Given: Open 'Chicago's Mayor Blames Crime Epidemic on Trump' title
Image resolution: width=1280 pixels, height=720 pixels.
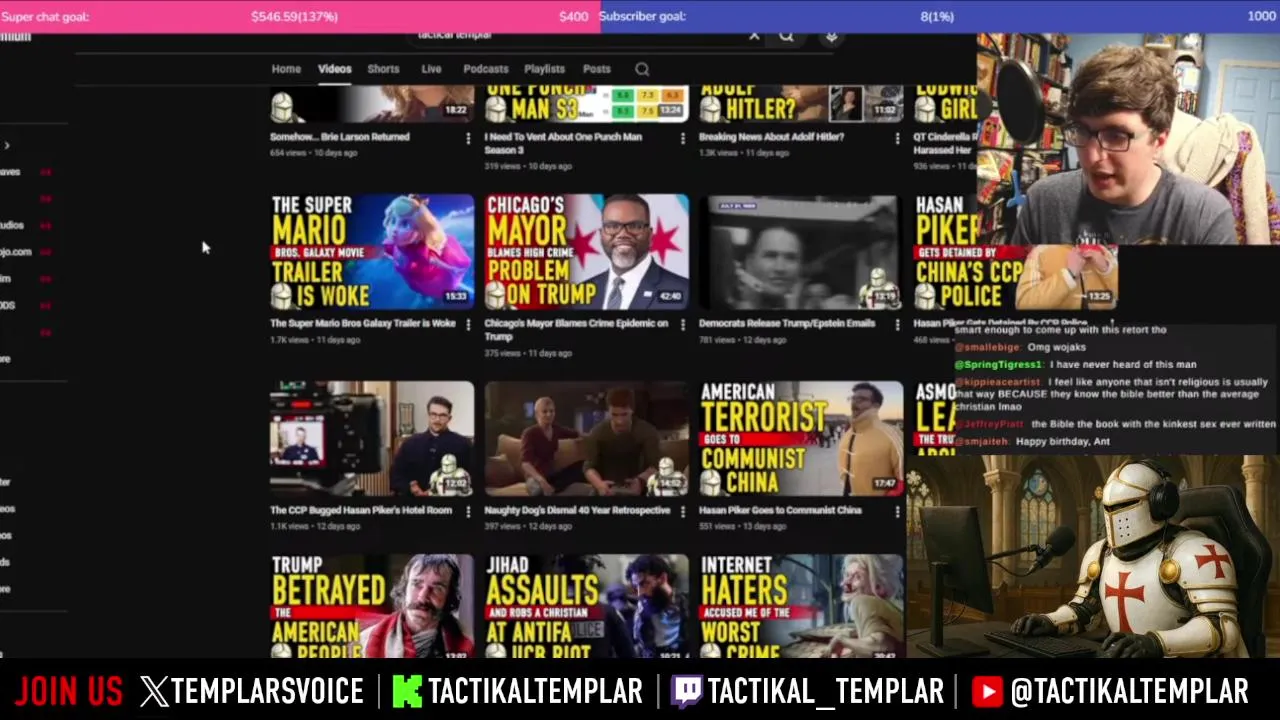Looking at the screenshot, I should click(576, 330).
